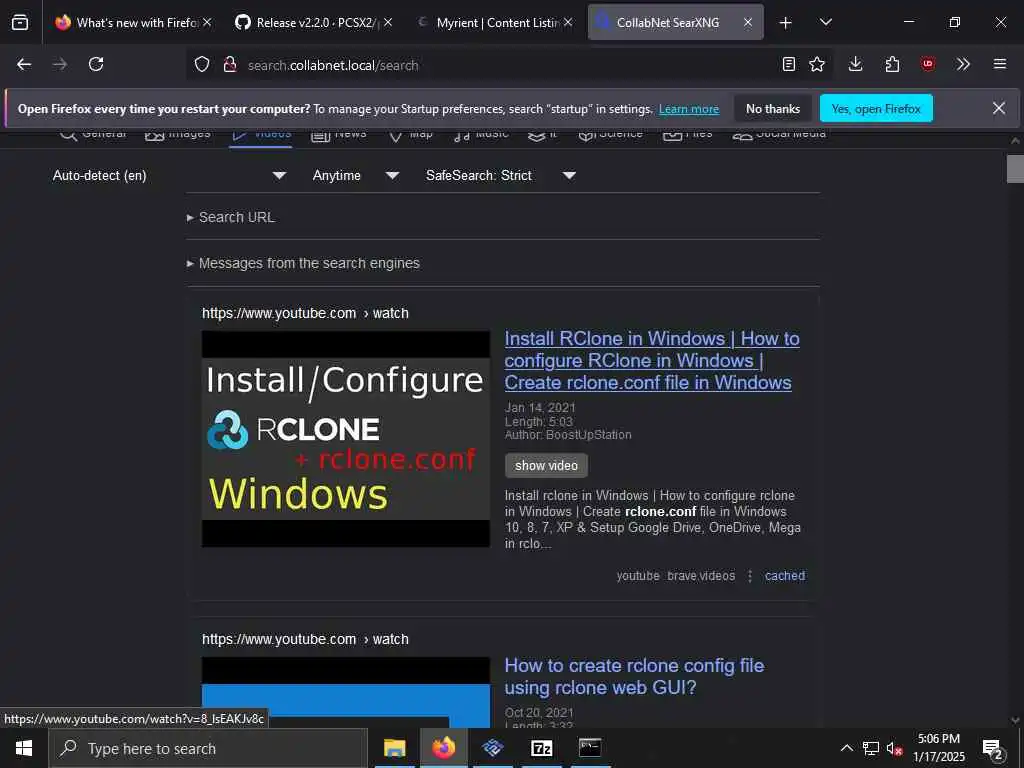Screen dimensions: 1024x768
Task: Open a new tab with plus button
Action: click(786, 23)
